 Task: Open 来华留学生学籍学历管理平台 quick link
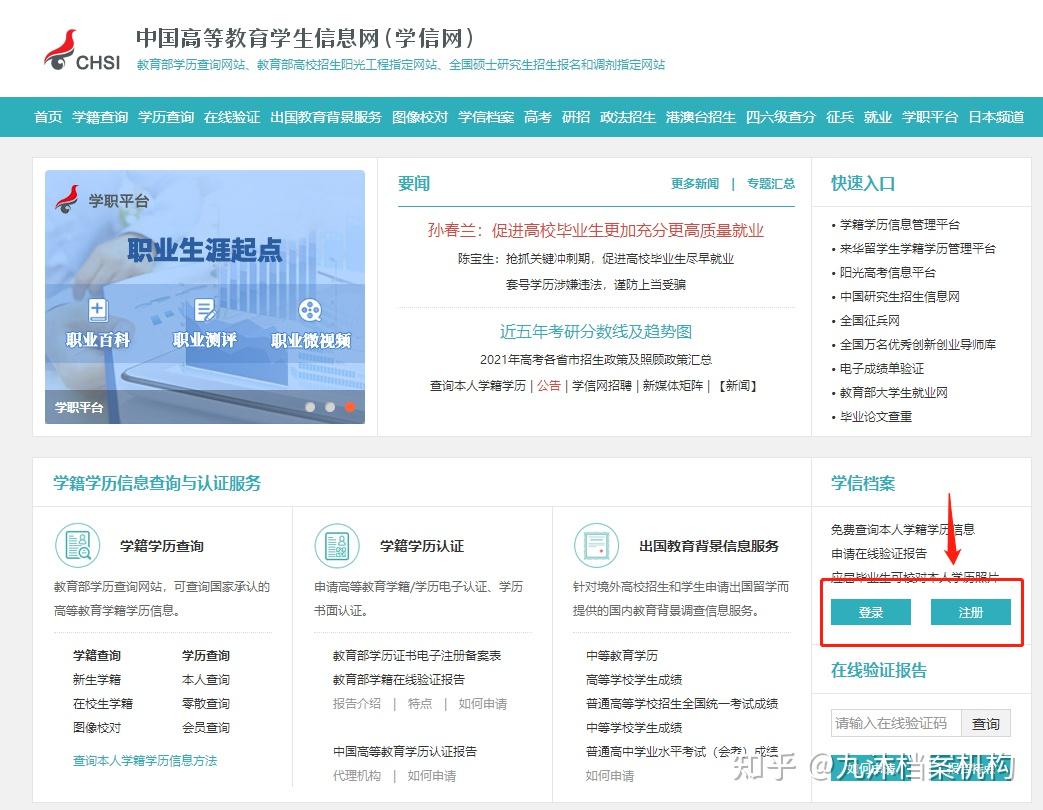point(917,249)
